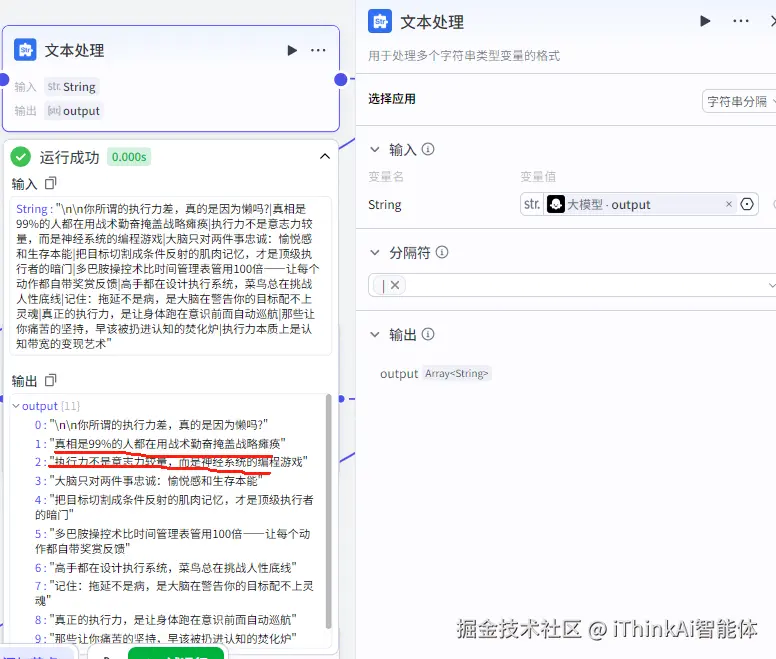
Task: Click the Str icon in right panel header
Action: coord(380,21)
